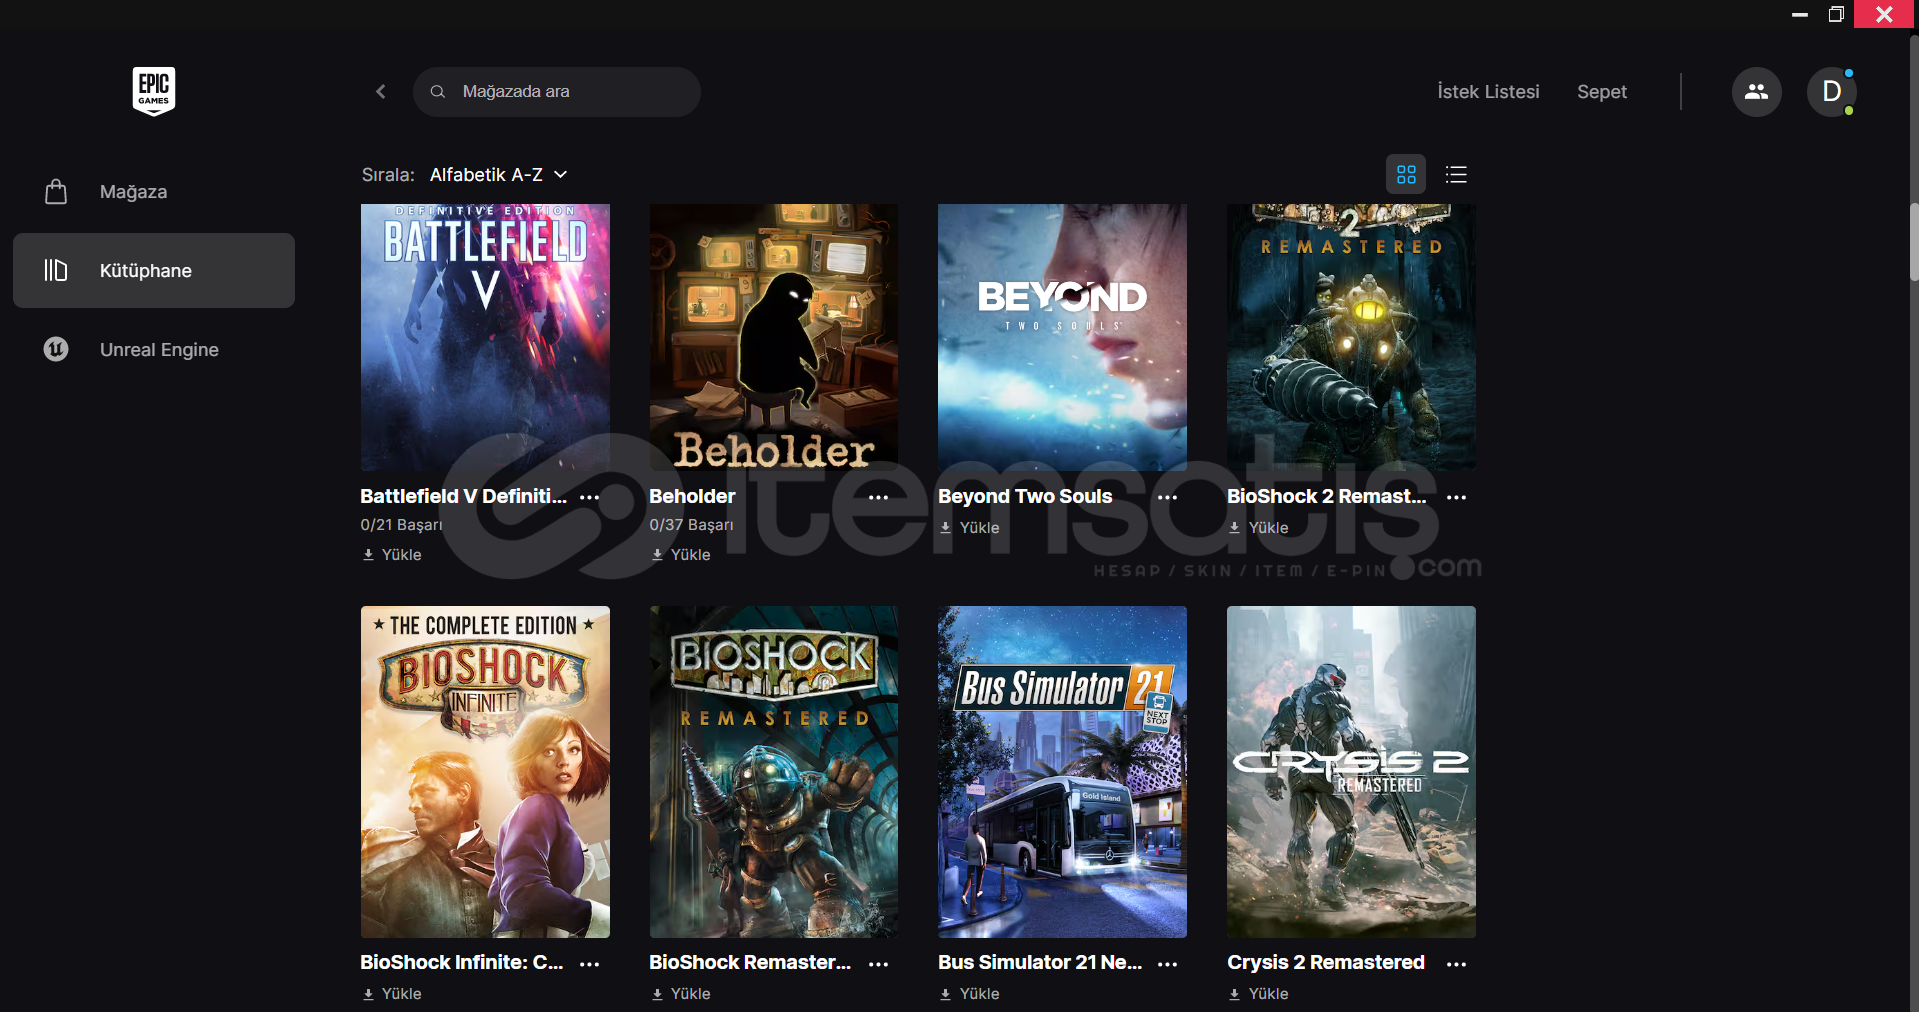Open BioShock Remastered three-dot options
1919x1012 pixels.
pyautogui.click(x=878, y=964)
